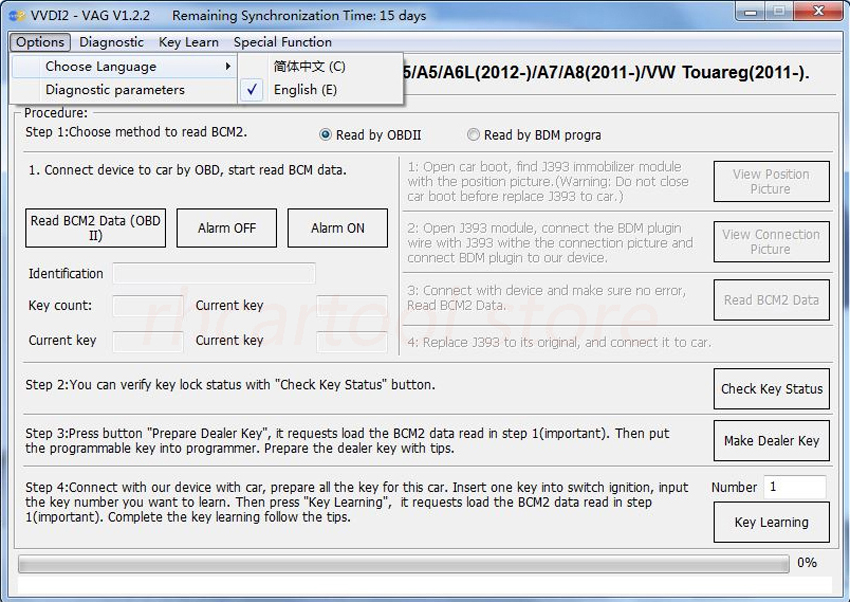Image resolution: width=850 pixels, height=602 pixels.
Task: Click '4: Replace J393 to its original' text
Action: 494,342
